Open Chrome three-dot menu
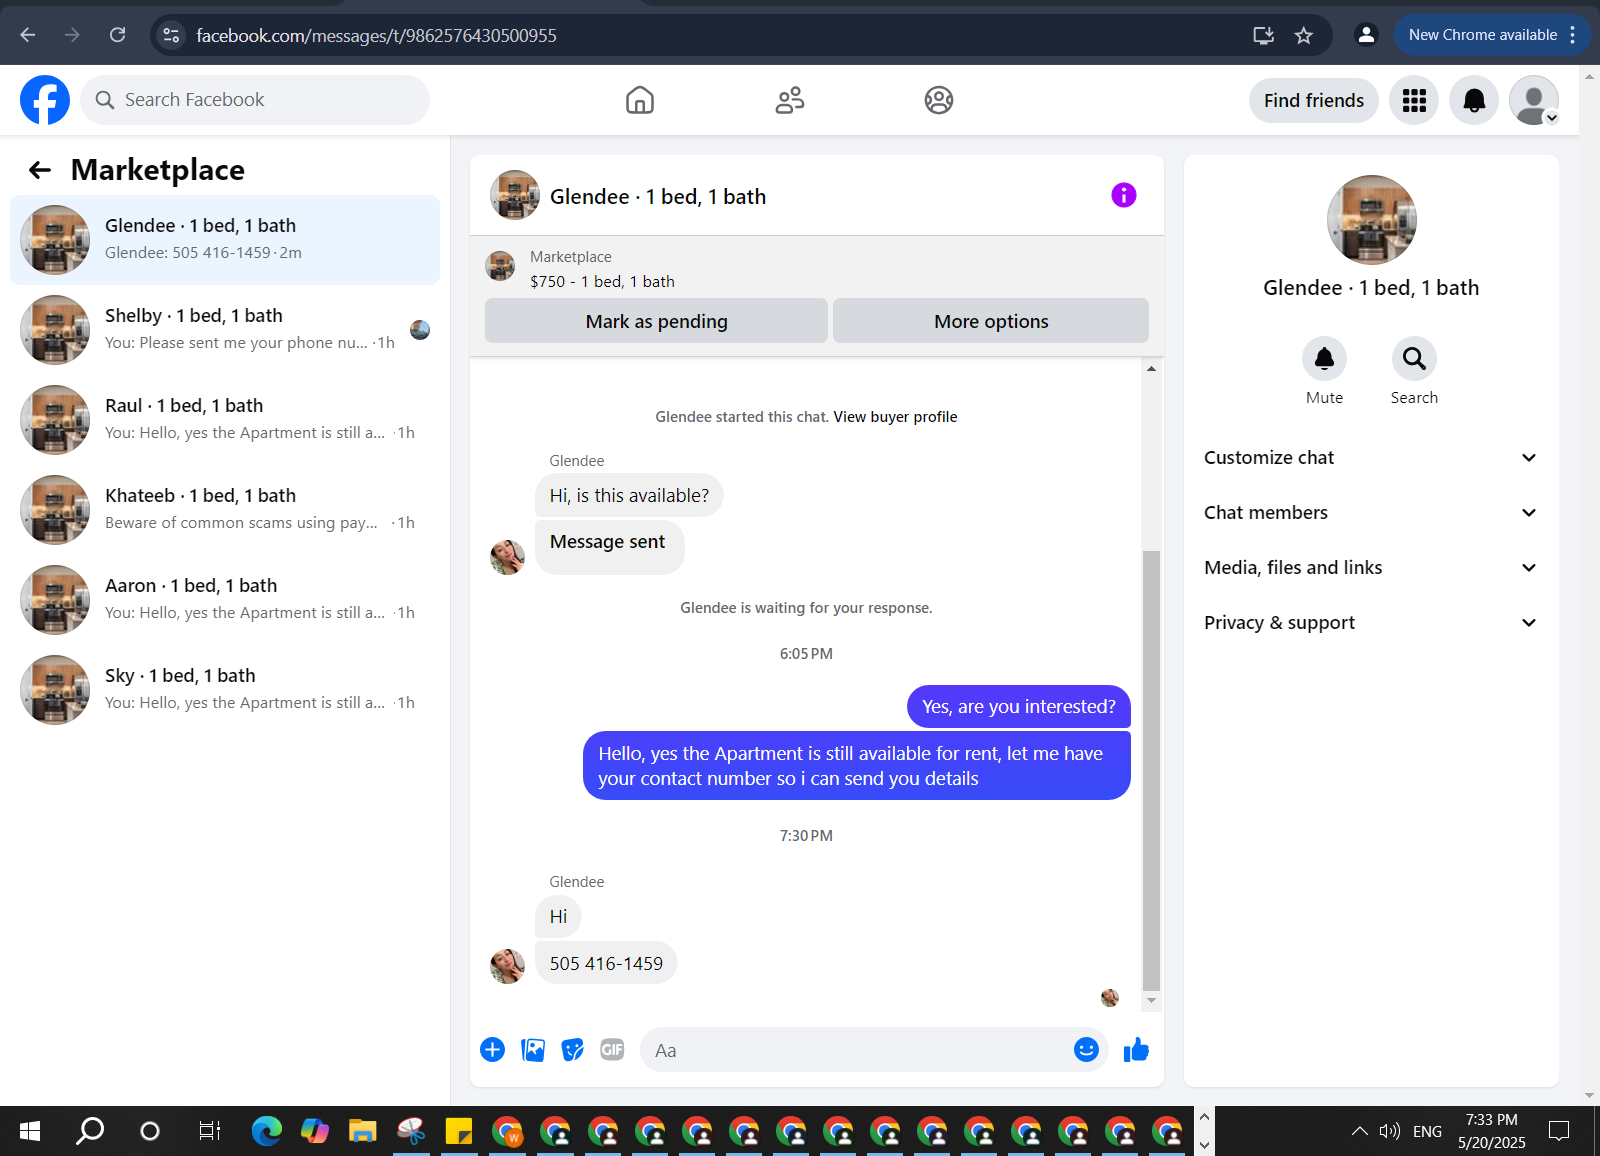 tap(1573, 35)
